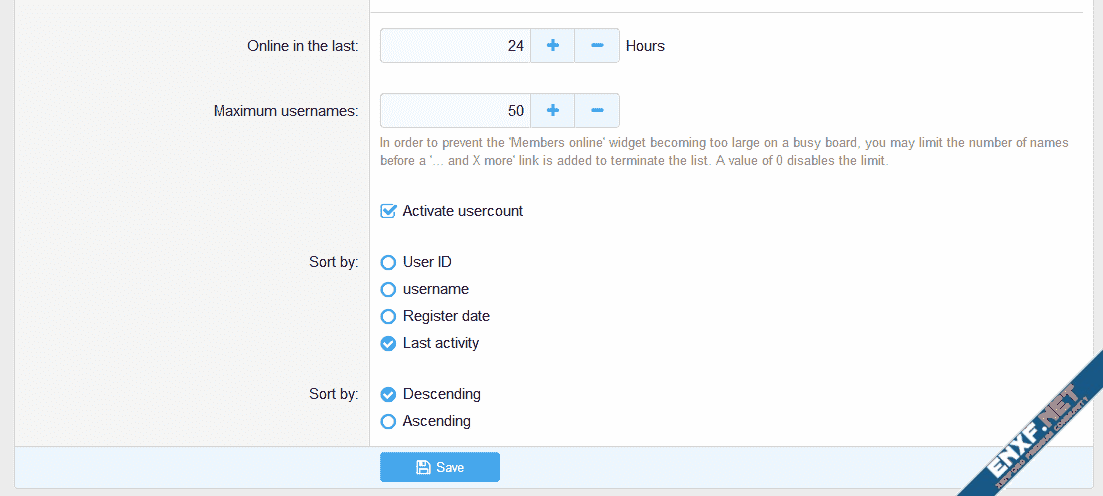Viewport: 1103px width, 496px height.
Task: Decrease the 'Online in the last' hours value
Action: click(x=597, y=45)
